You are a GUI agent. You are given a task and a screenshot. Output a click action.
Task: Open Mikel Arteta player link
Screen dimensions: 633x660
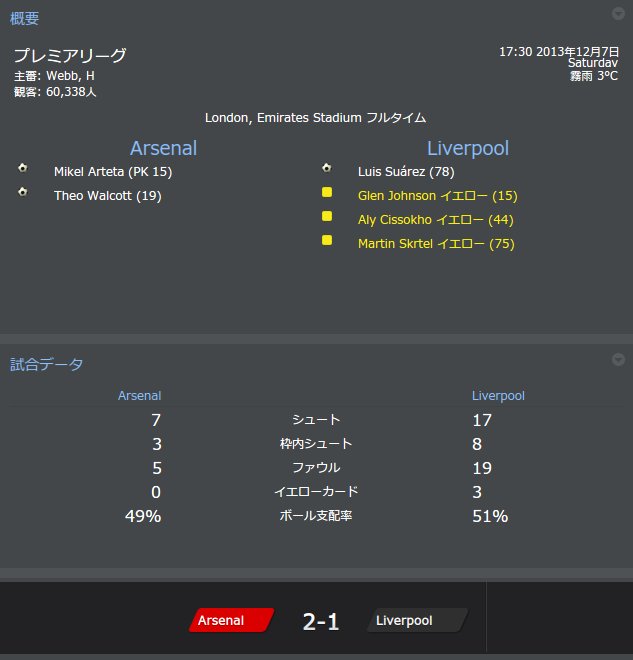[x=113, y=172]
